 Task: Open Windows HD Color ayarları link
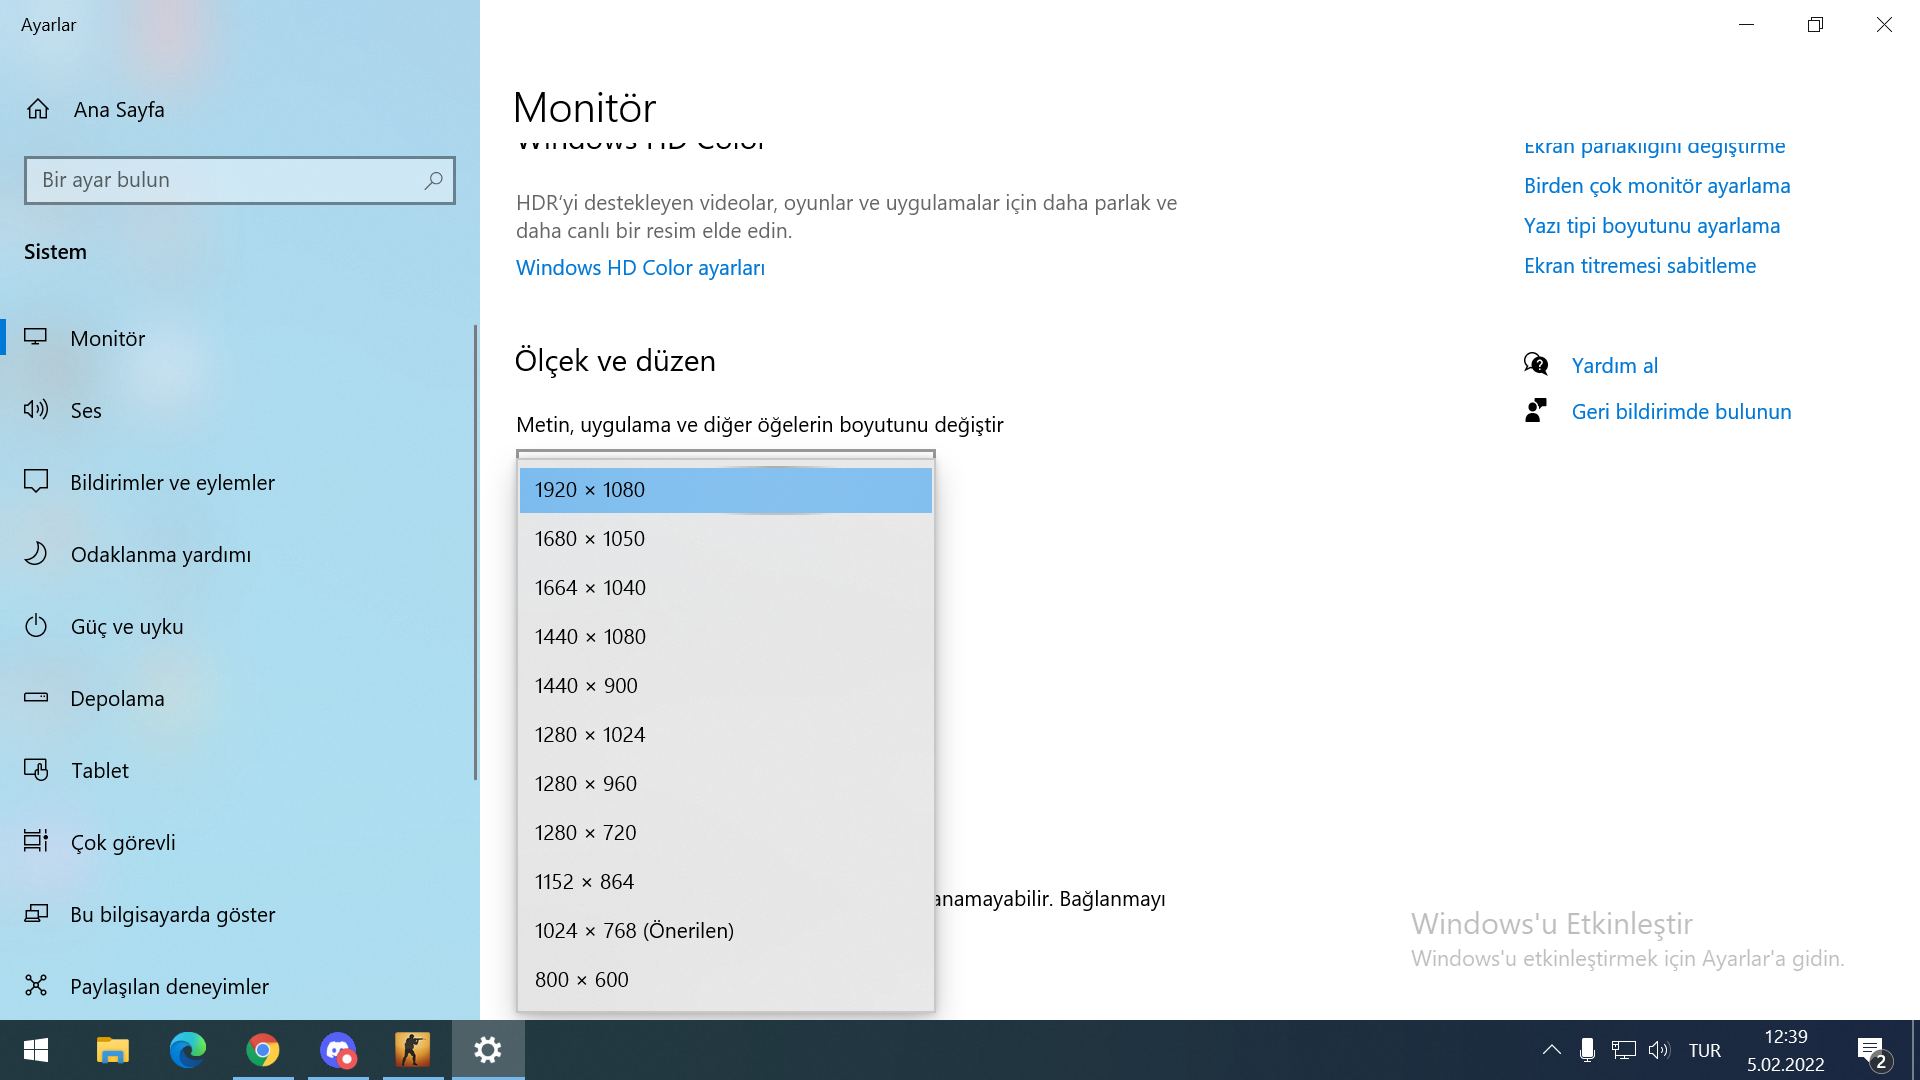point(640,268)
